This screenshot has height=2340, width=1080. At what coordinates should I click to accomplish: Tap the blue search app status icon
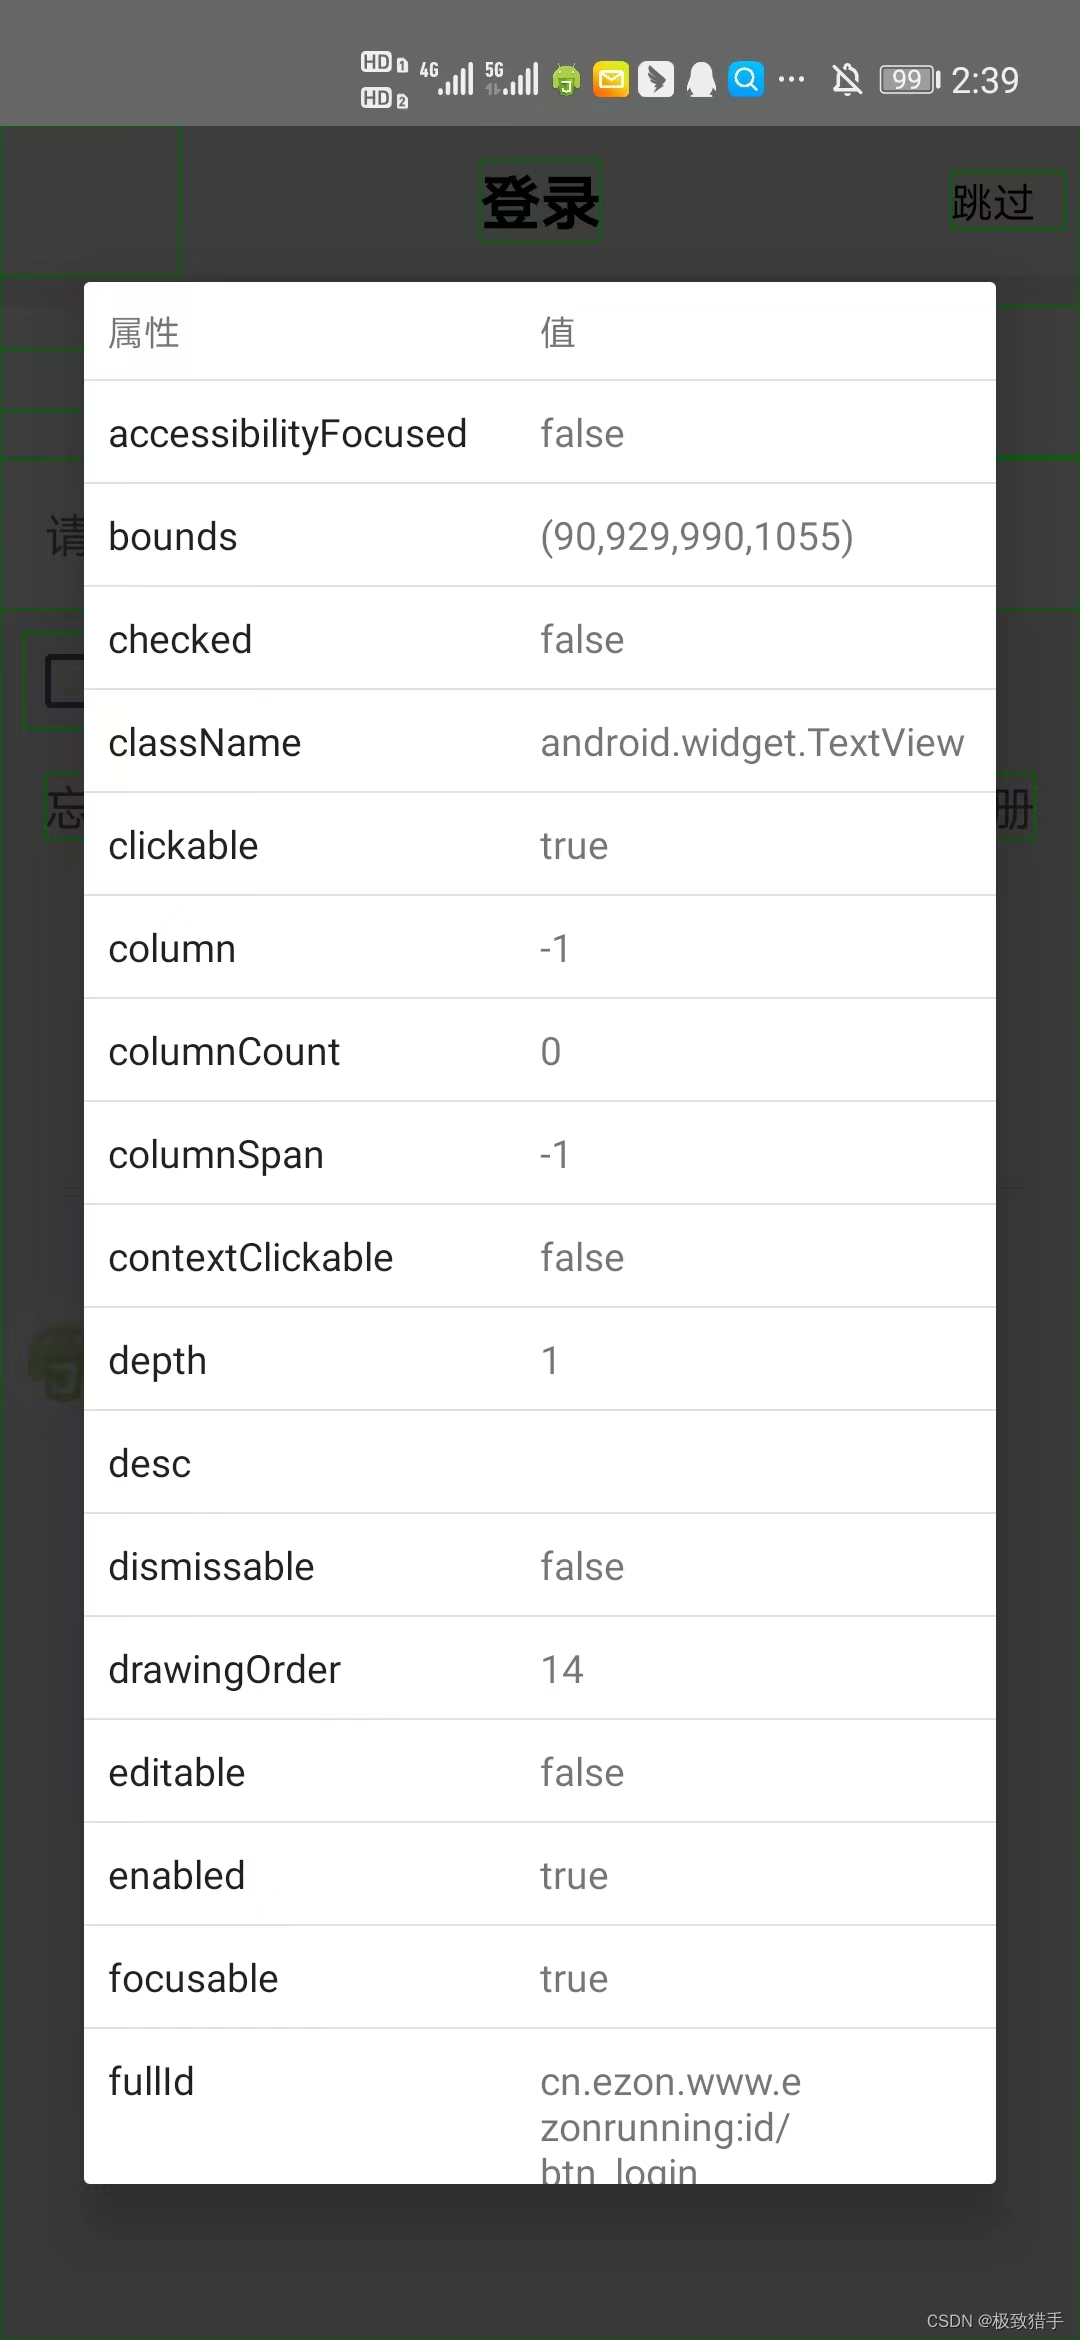(746, 79)
